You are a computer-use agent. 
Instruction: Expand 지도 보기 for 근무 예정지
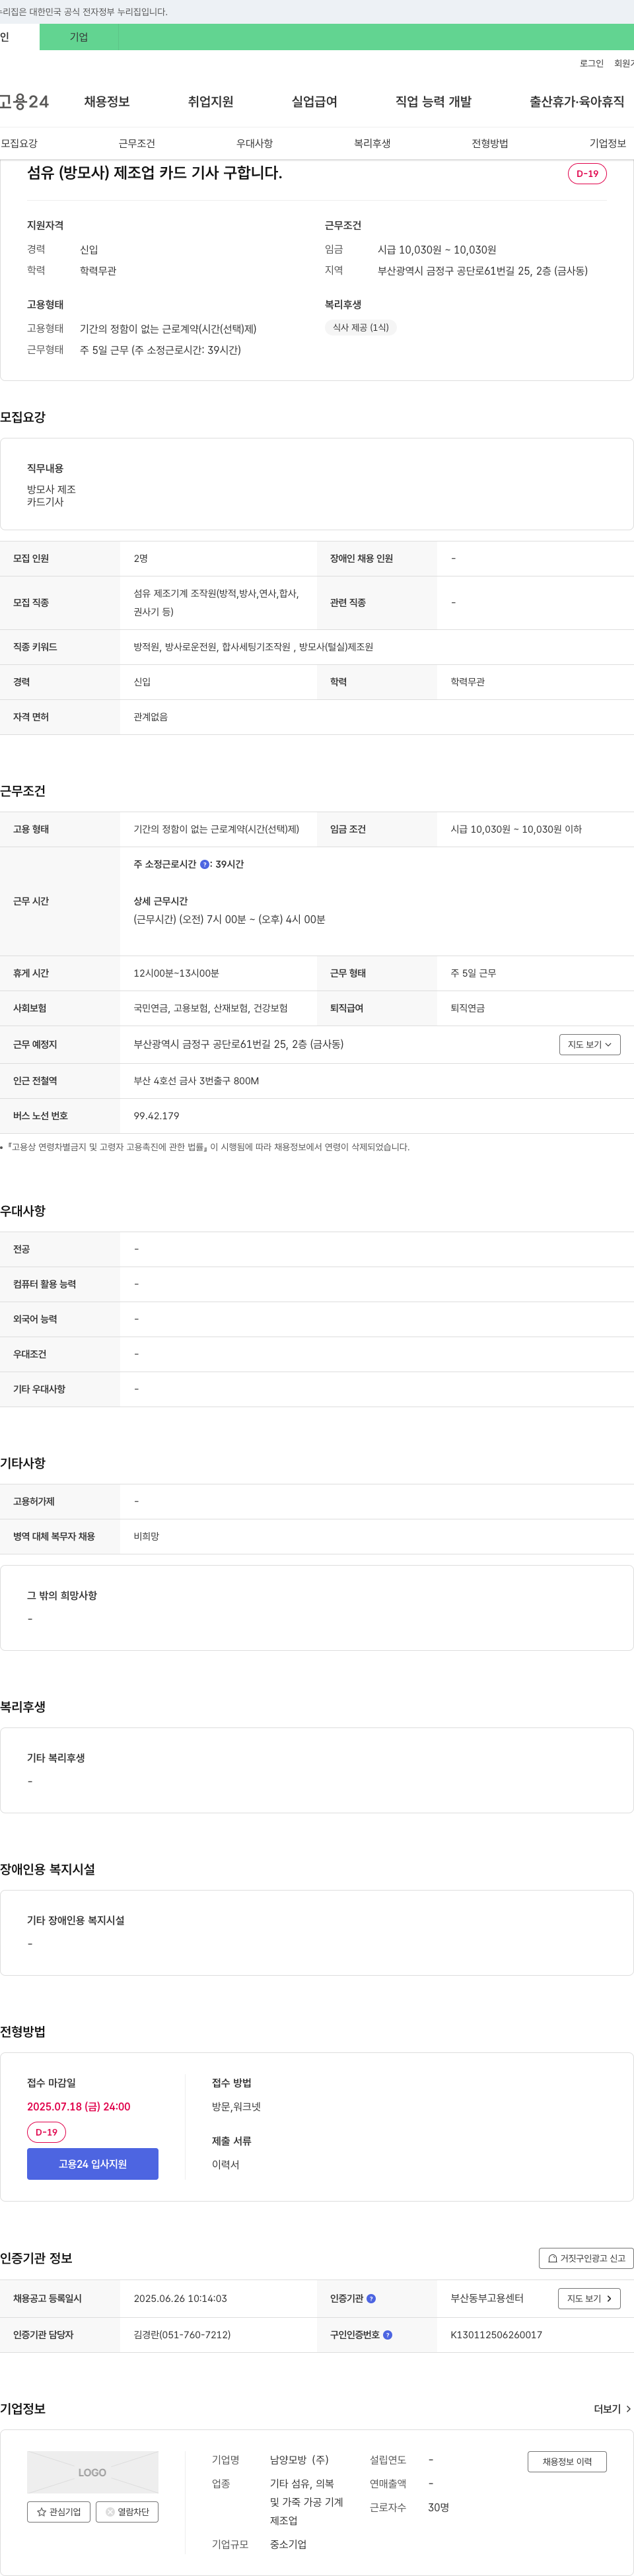[x=590, y=1044]
